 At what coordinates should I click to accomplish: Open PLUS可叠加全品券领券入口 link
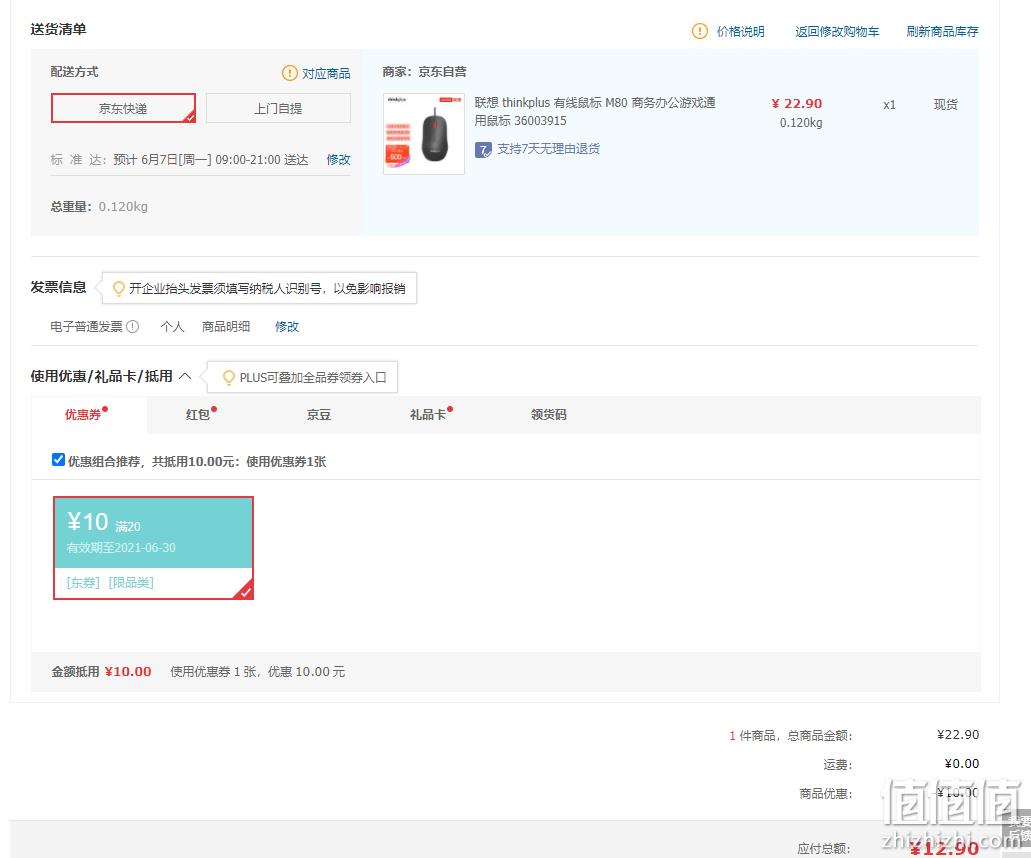click(313, 377)
